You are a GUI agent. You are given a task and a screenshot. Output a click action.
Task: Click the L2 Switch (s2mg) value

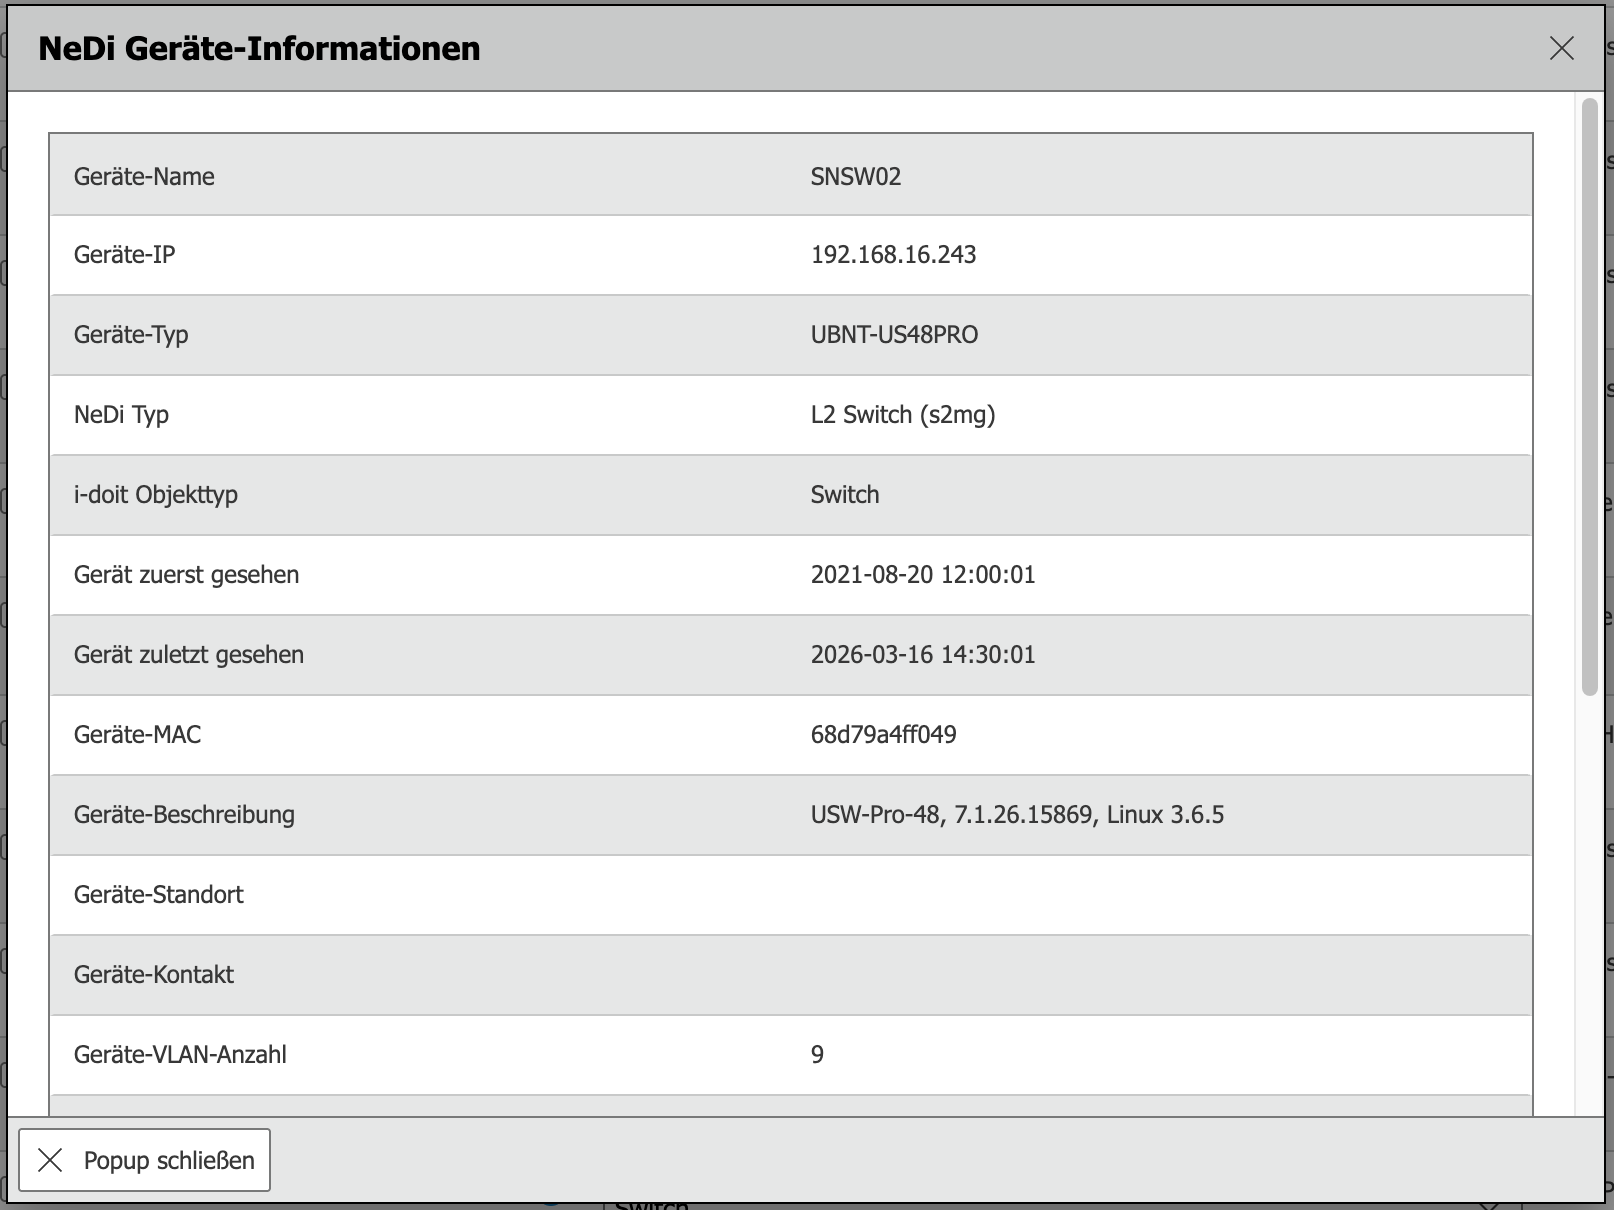point(902,415)
